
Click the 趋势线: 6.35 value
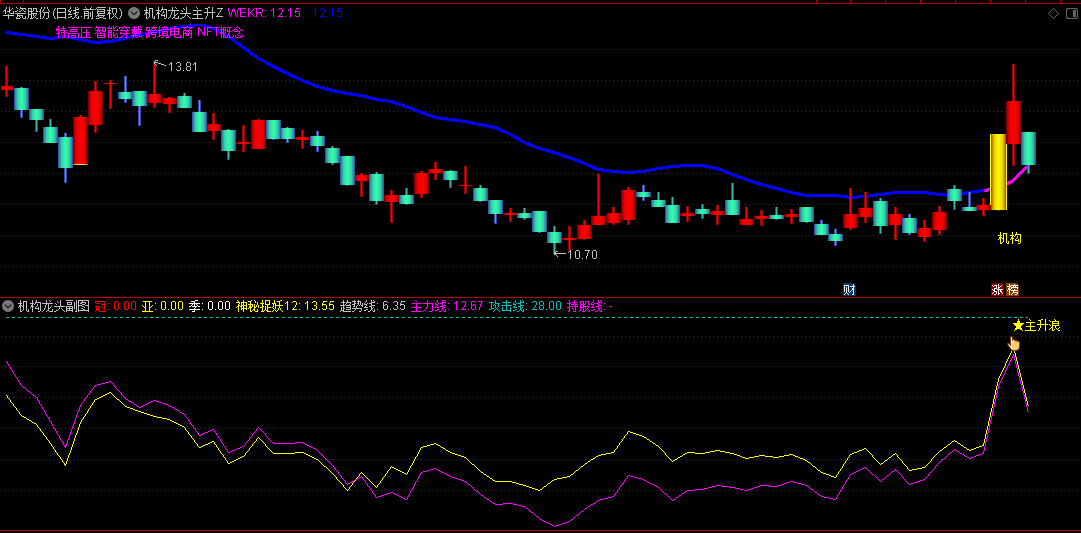(372, 305)
